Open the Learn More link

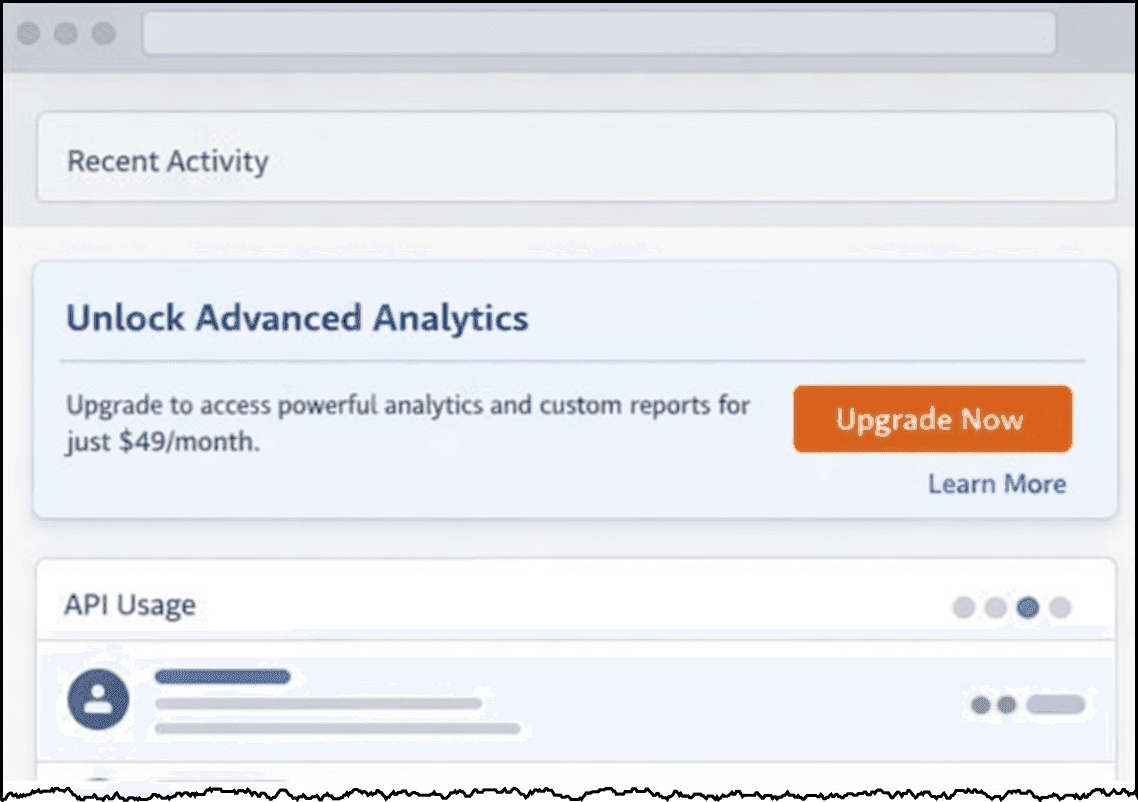click(996, 484)
